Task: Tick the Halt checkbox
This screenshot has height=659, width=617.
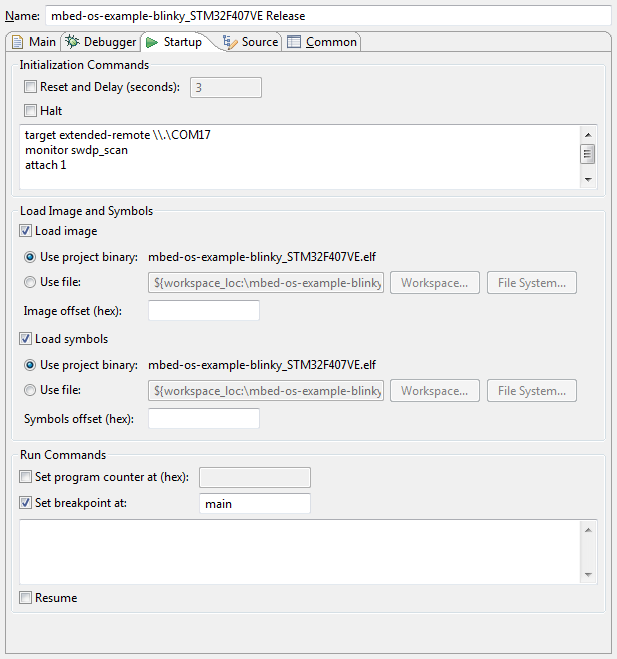Action: [x=30, y=111]
